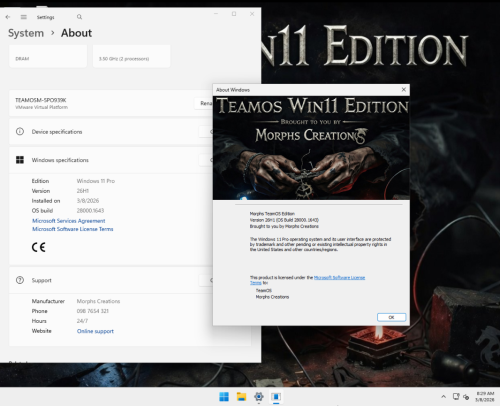Click the Phone value 098 7654 321
Screen dimensions: 500x406
pyautogui.click(x=93, y=311)
